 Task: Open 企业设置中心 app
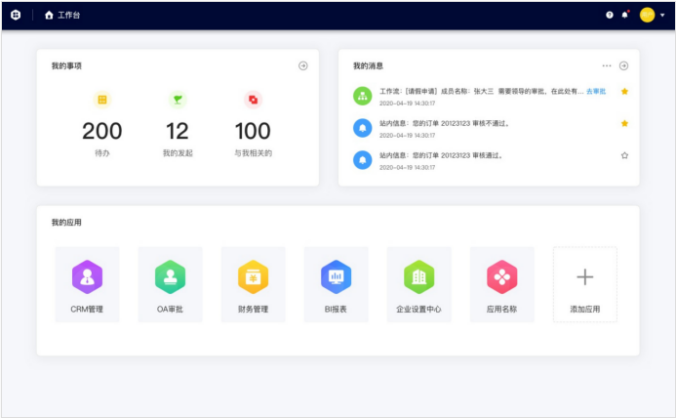coord(419,277)
